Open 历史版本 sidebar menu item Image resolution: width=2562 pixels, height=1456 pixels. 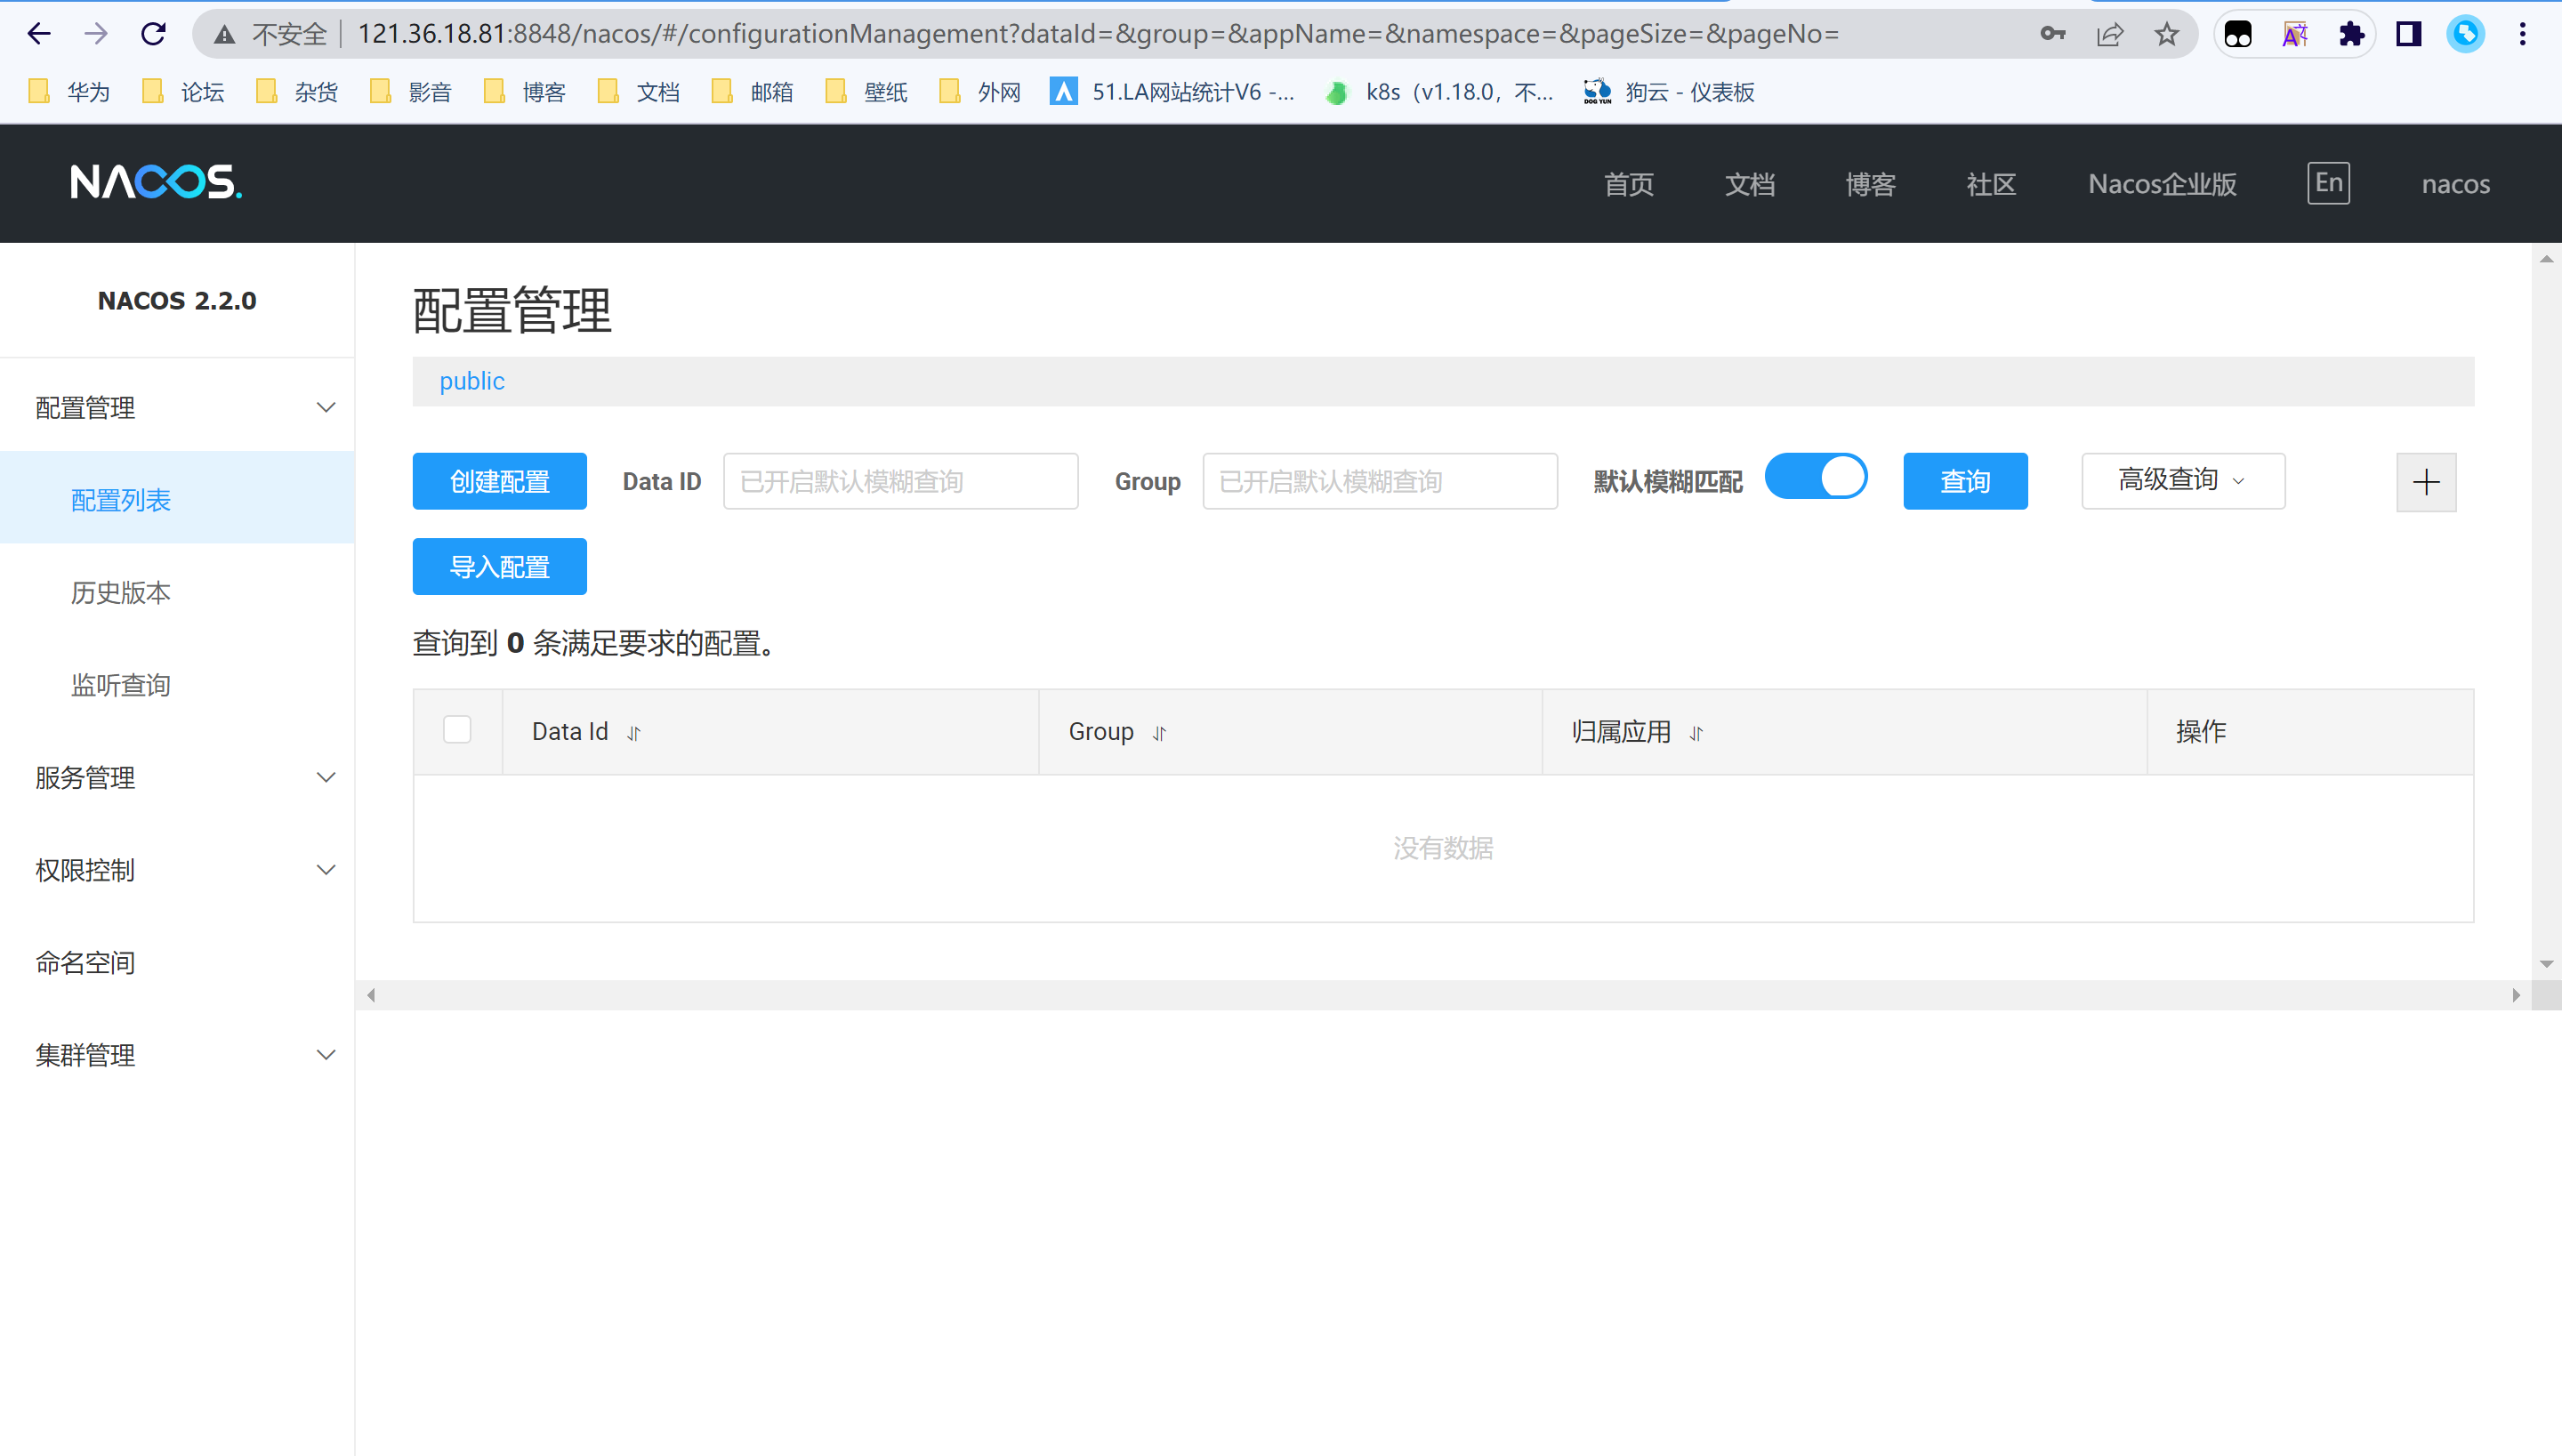pos(121,593)
